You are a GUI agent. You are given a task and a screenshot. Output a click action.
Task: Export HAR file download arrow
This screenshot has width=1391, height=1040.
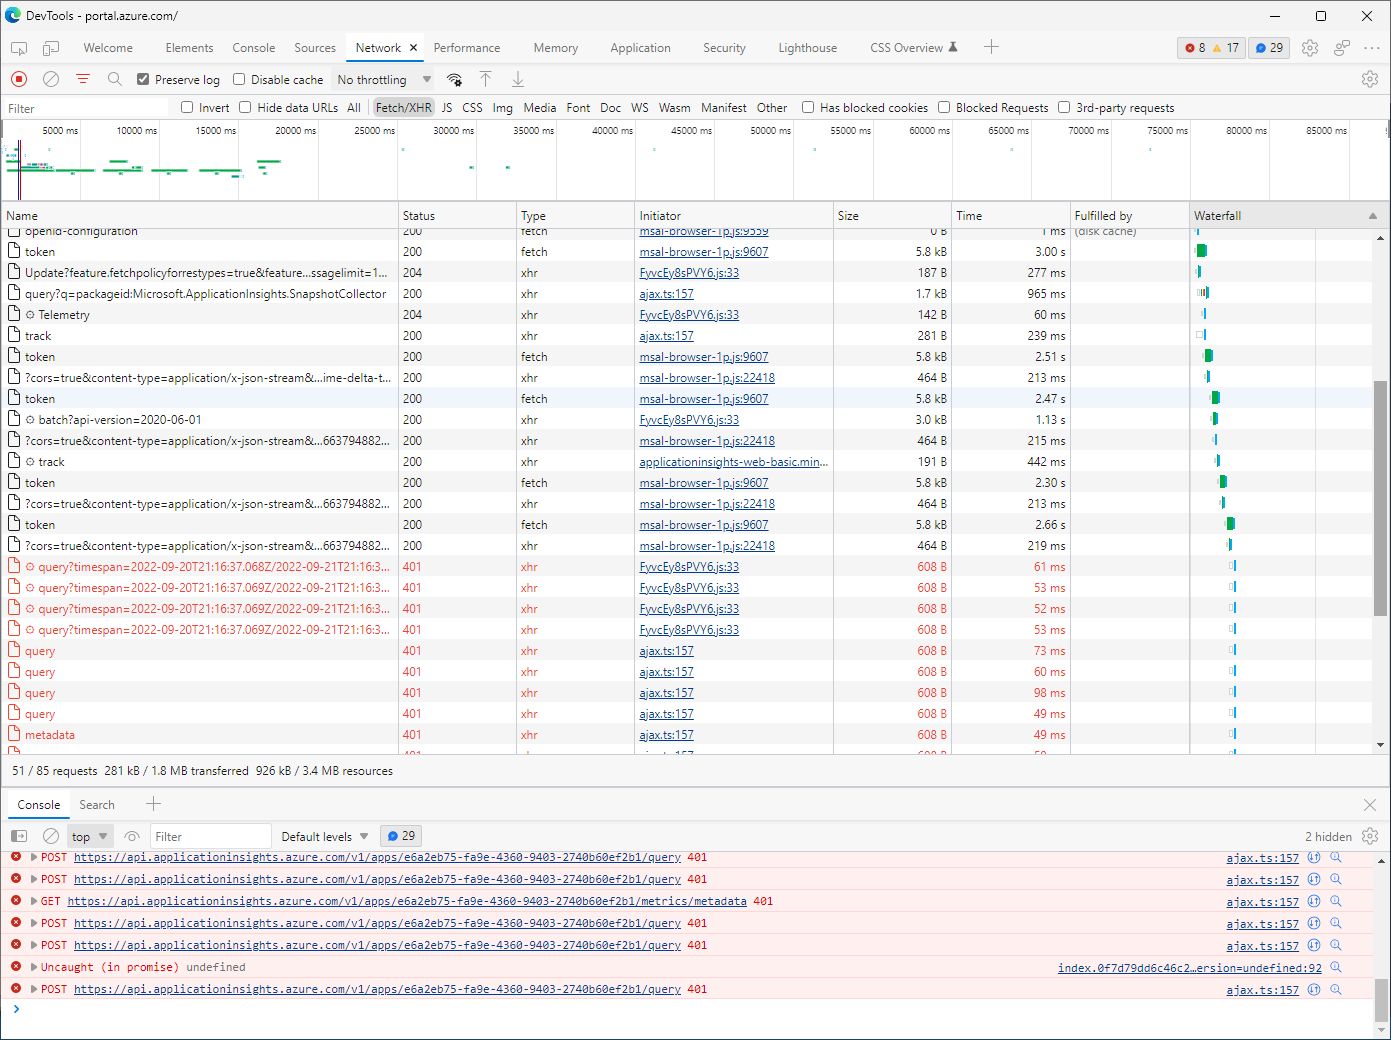pyautogui.click(x=518, y=79)
